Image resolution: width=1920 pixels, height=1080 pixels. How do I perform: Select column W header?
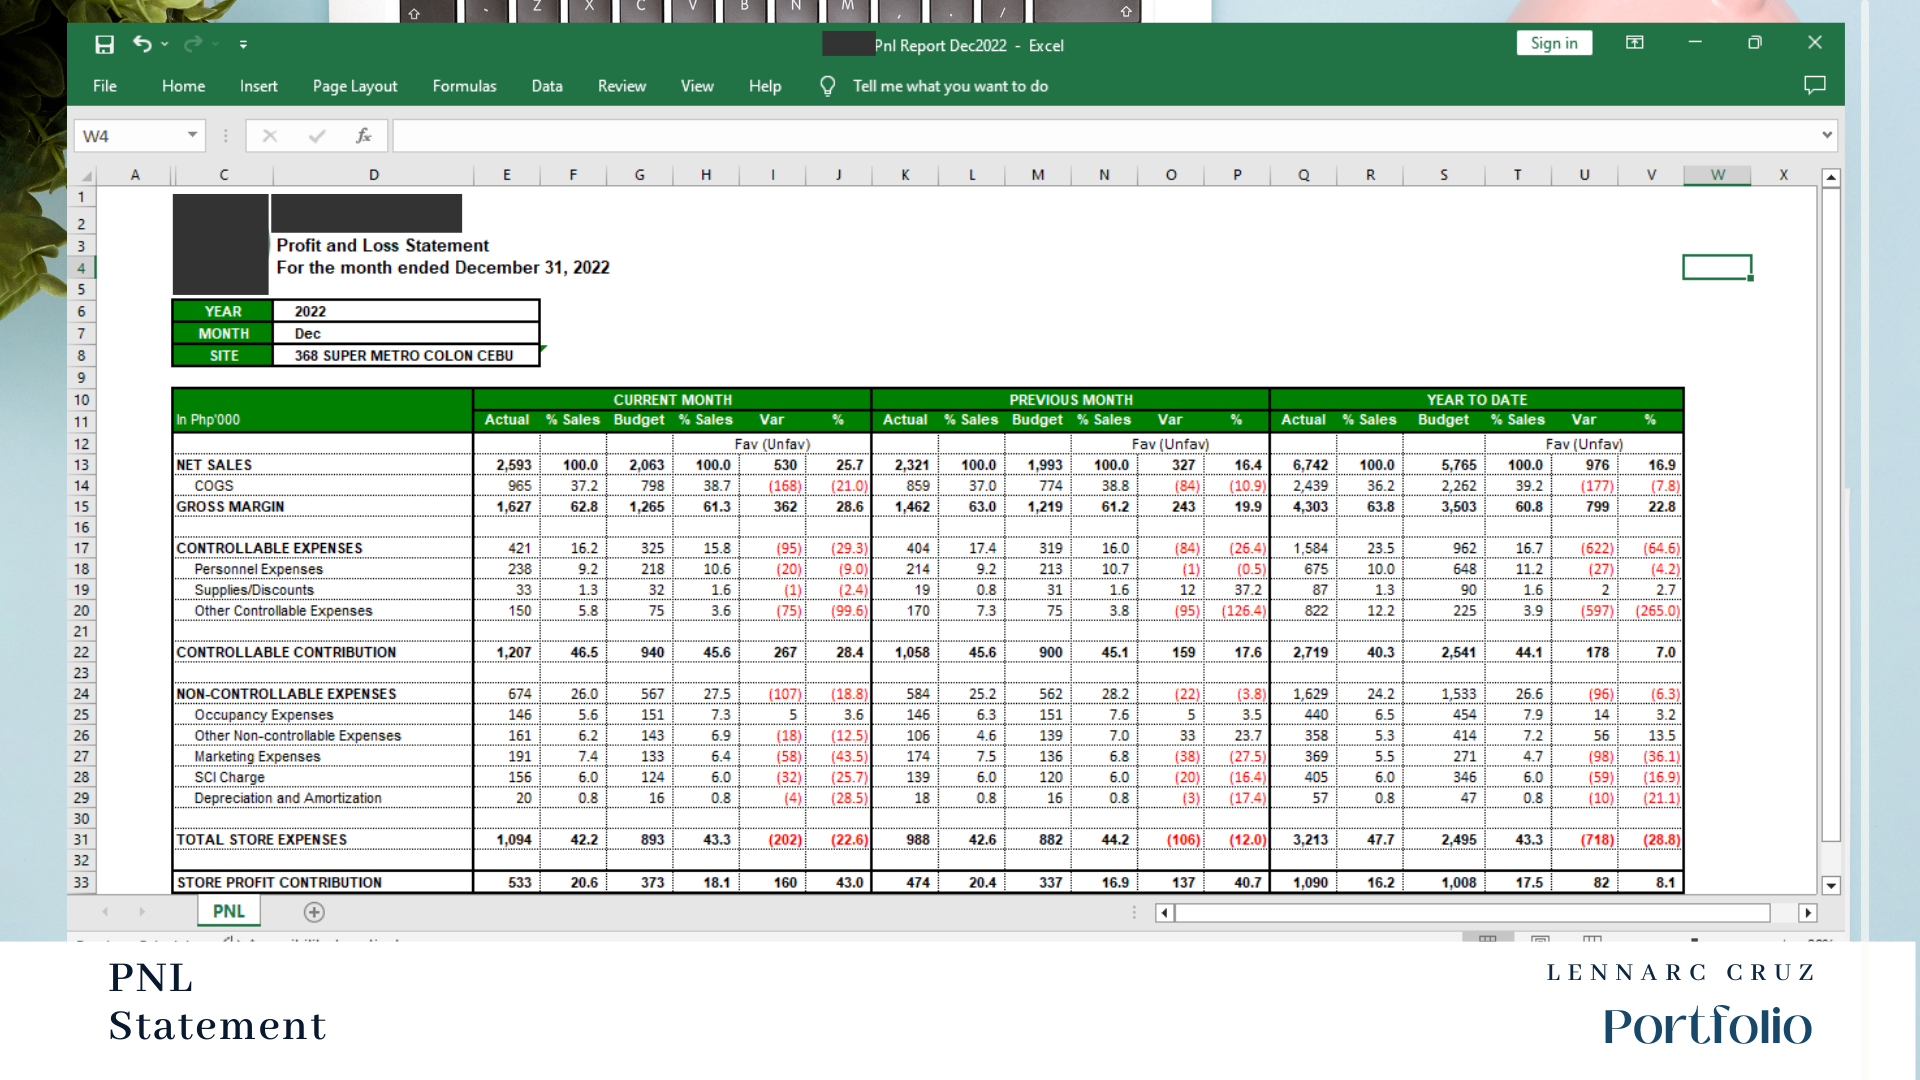(1717, 175)
